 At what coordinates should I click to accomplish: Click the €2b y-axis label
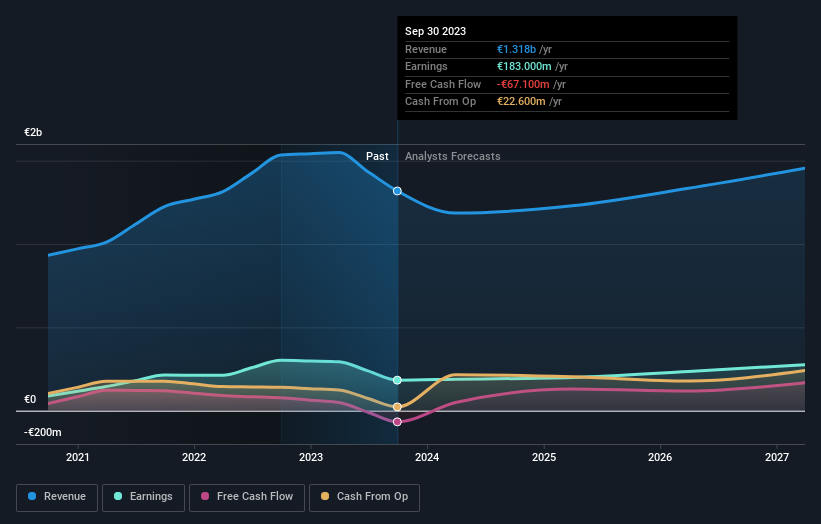pos(33,132)
